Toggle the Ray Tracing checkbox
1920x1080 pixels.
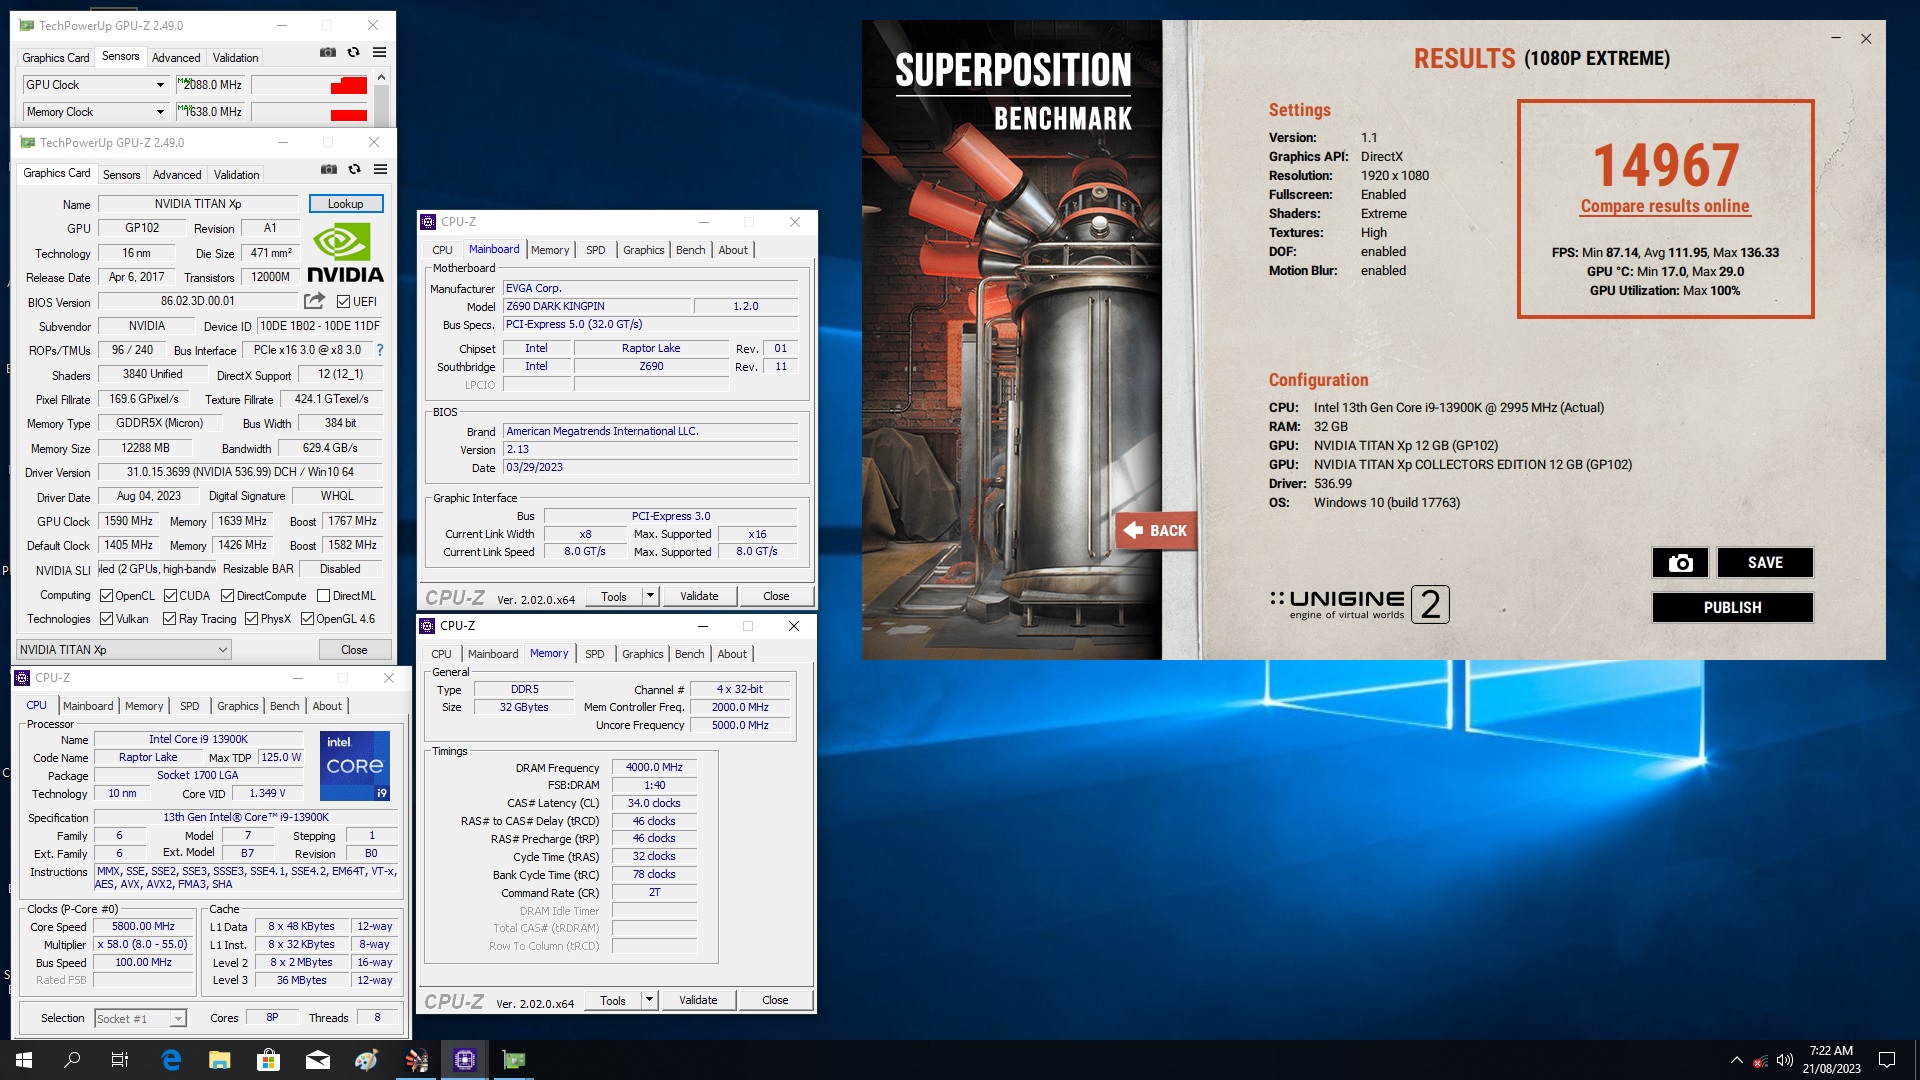(170, 619)
